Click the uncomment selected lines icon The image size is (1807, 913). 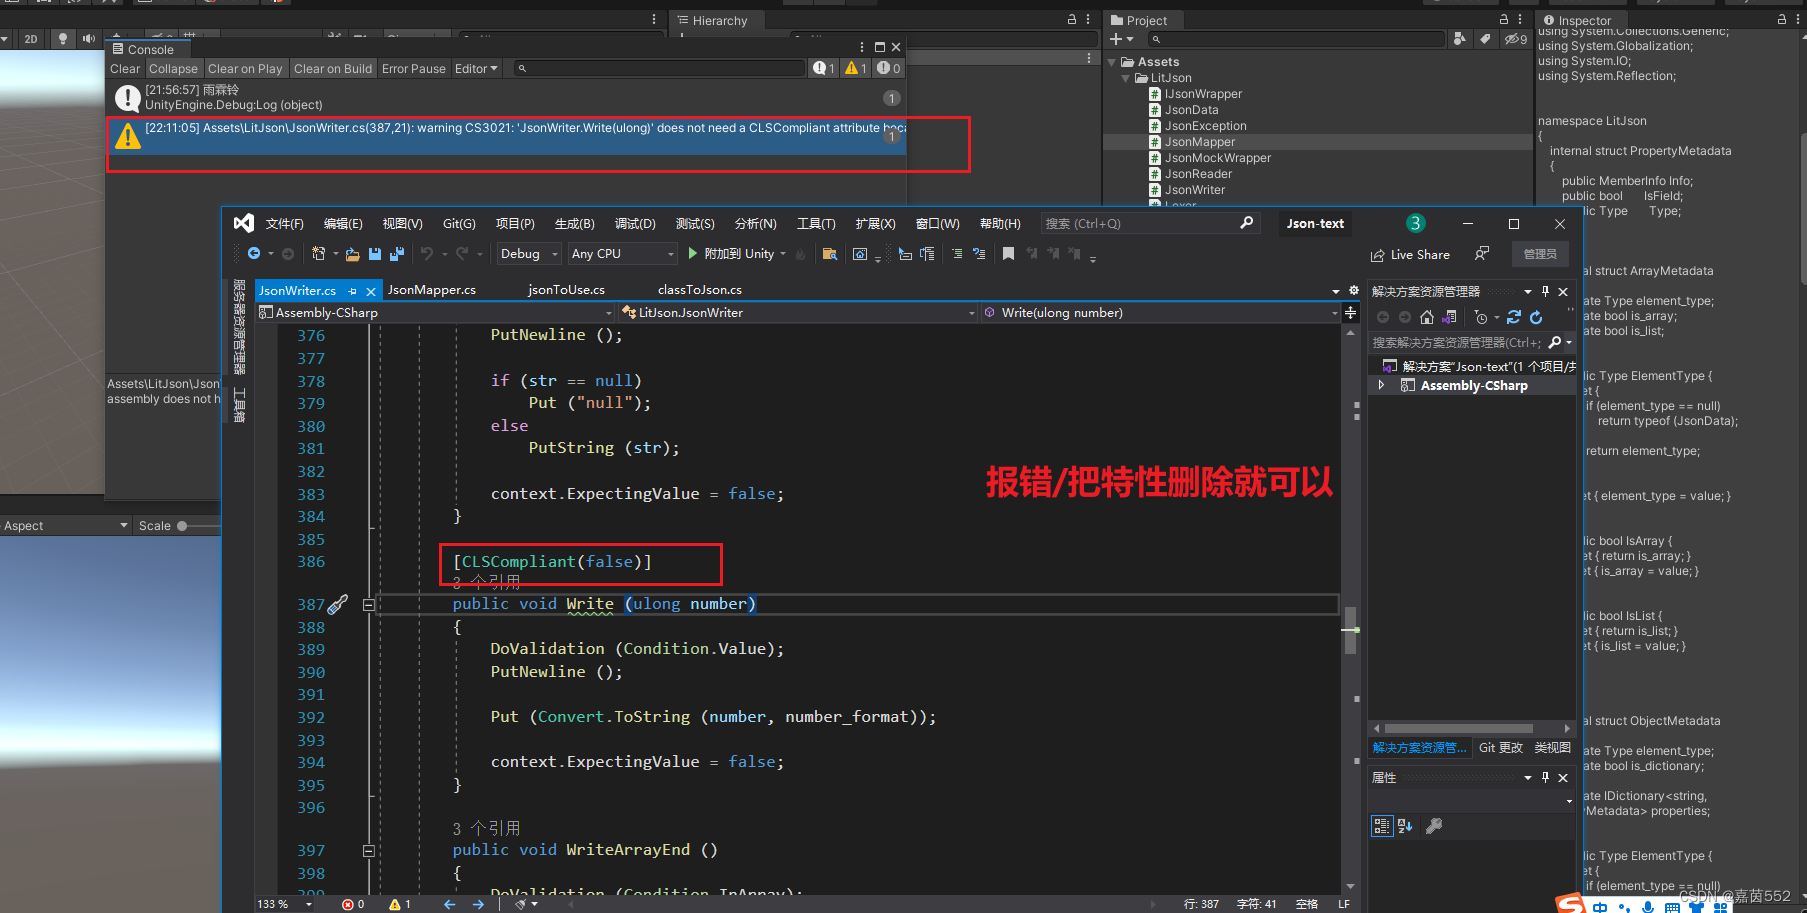(x=979, y=254)
